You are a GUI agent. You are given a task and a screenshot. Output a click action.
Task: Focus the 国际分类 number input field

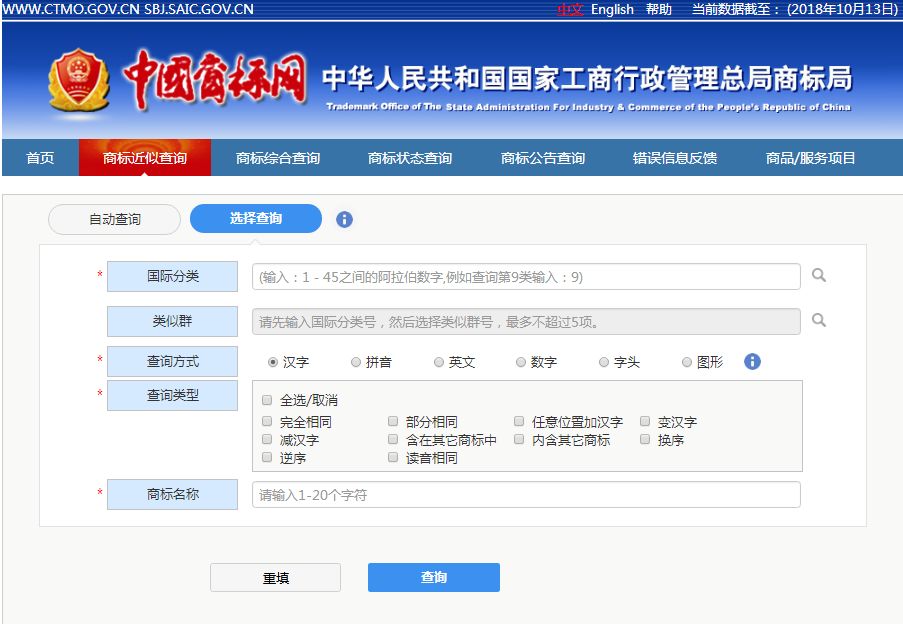pyautogui.click(x=526, y=277)
